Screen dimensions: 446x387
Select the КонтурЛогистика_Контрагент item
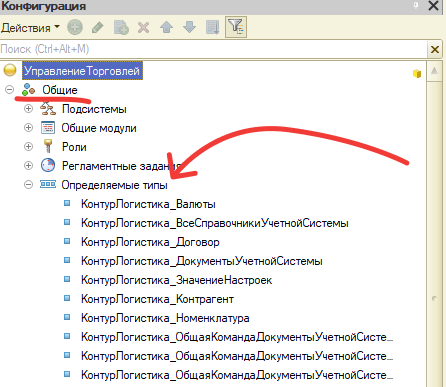[157, 299]
